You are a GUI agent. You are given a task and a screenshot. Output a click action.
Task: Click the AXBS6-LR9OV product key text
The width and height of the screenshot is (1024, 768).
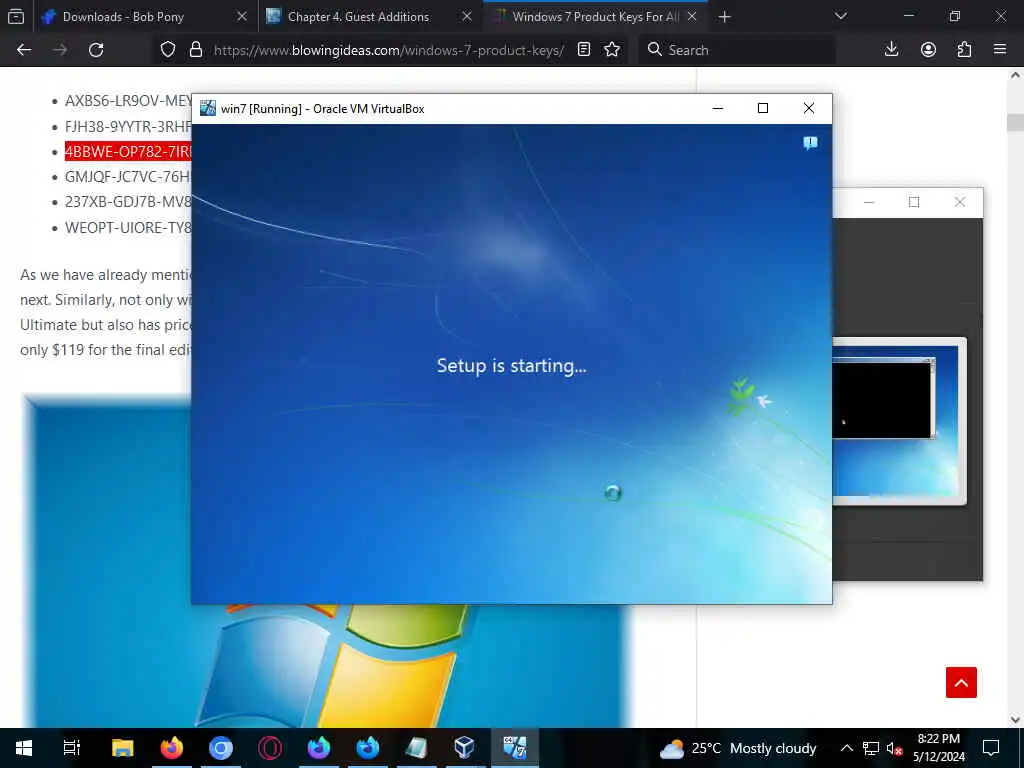pos(128,101)
